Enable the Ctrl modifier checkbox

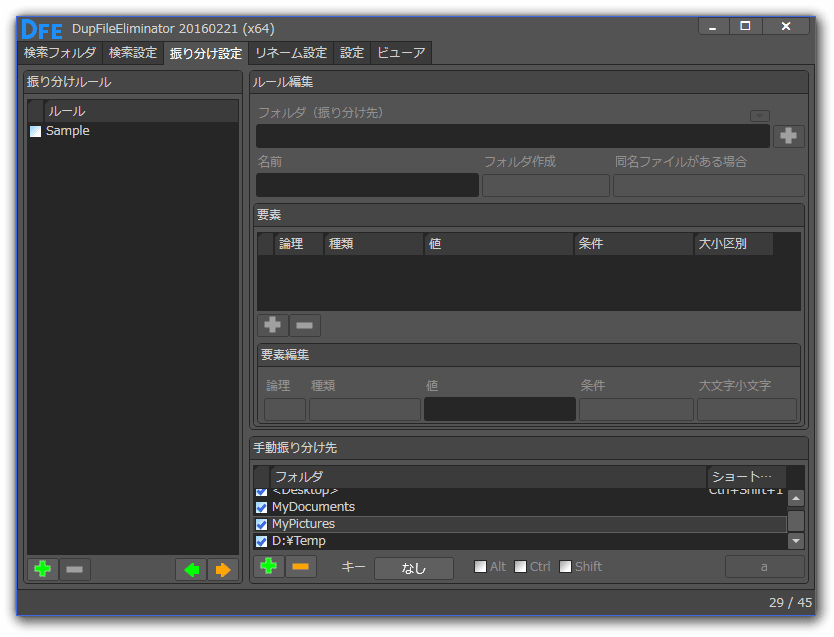pos(520,567)
